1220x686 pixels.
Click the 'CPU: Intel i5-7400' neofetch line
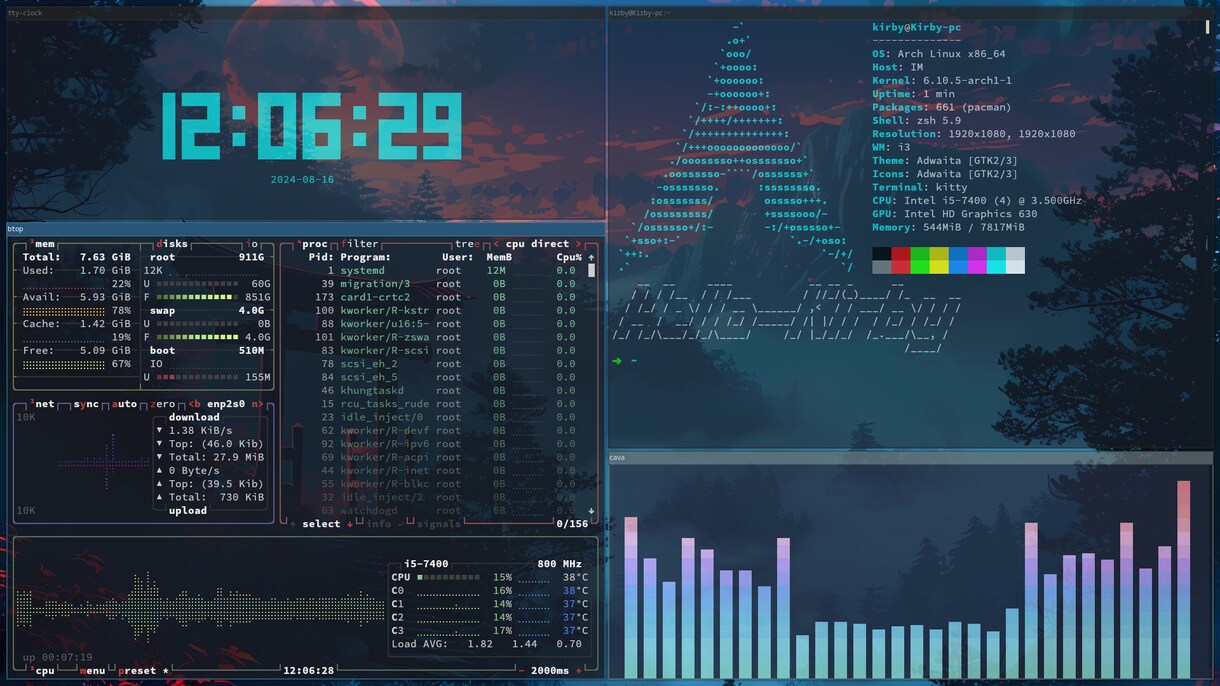(977, 200)
